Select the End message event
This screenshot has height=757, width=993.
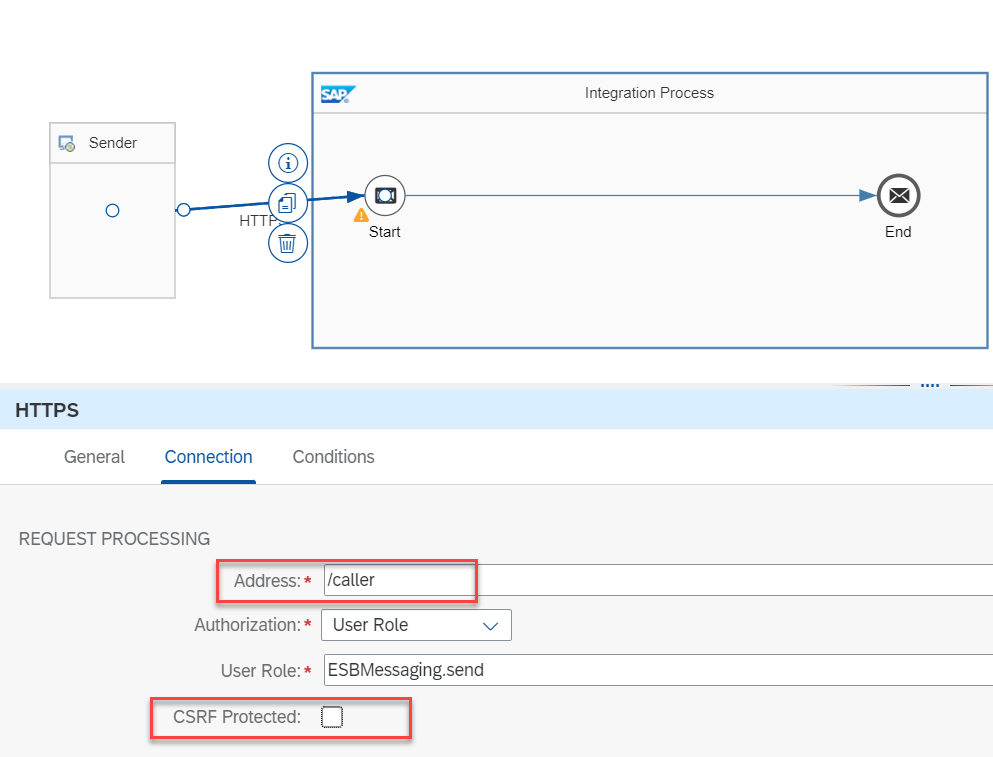tap(898, 196)
